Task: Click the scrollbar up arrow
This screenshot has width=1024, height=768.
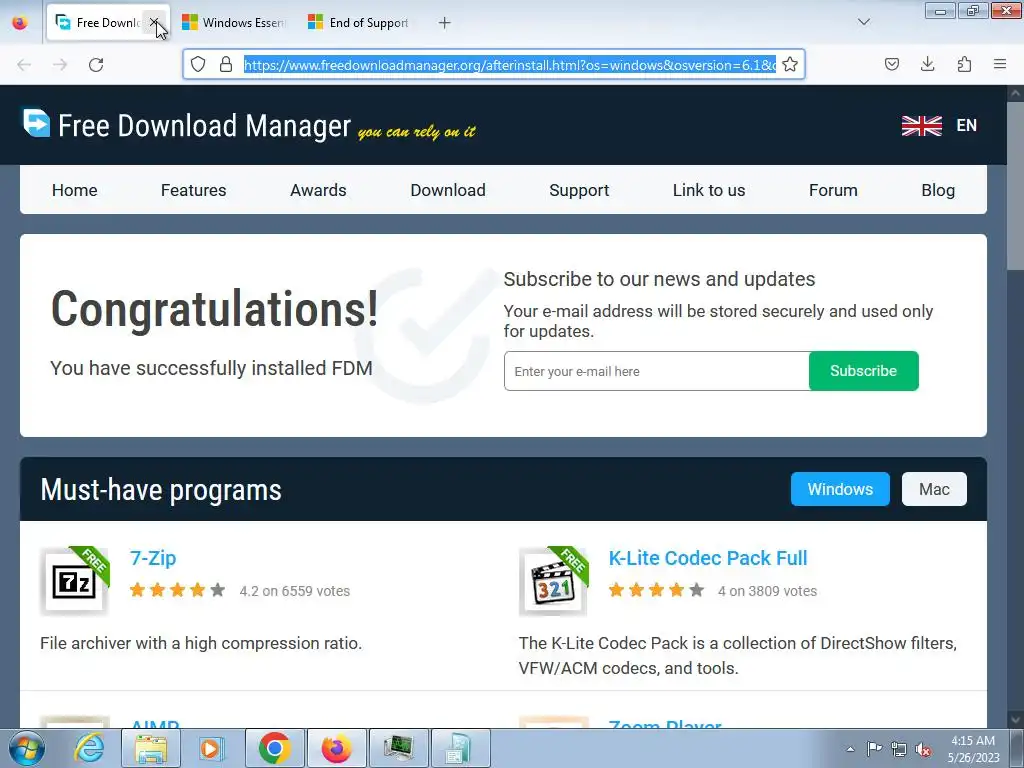Action: click(1016, 93)
